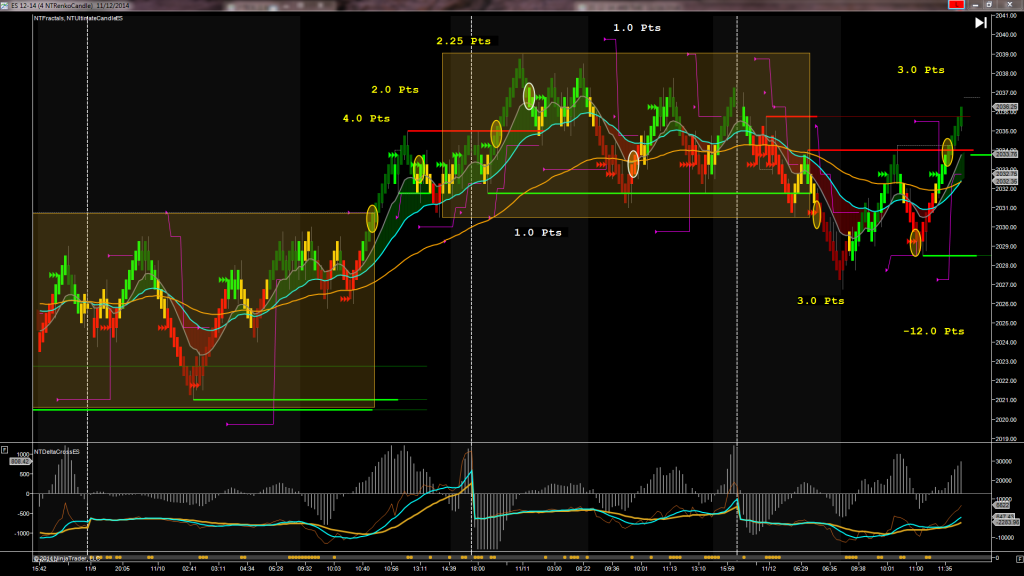Restore down the chart window
Viewport: 1024px width, 576px height.
[x=989, y=5]
